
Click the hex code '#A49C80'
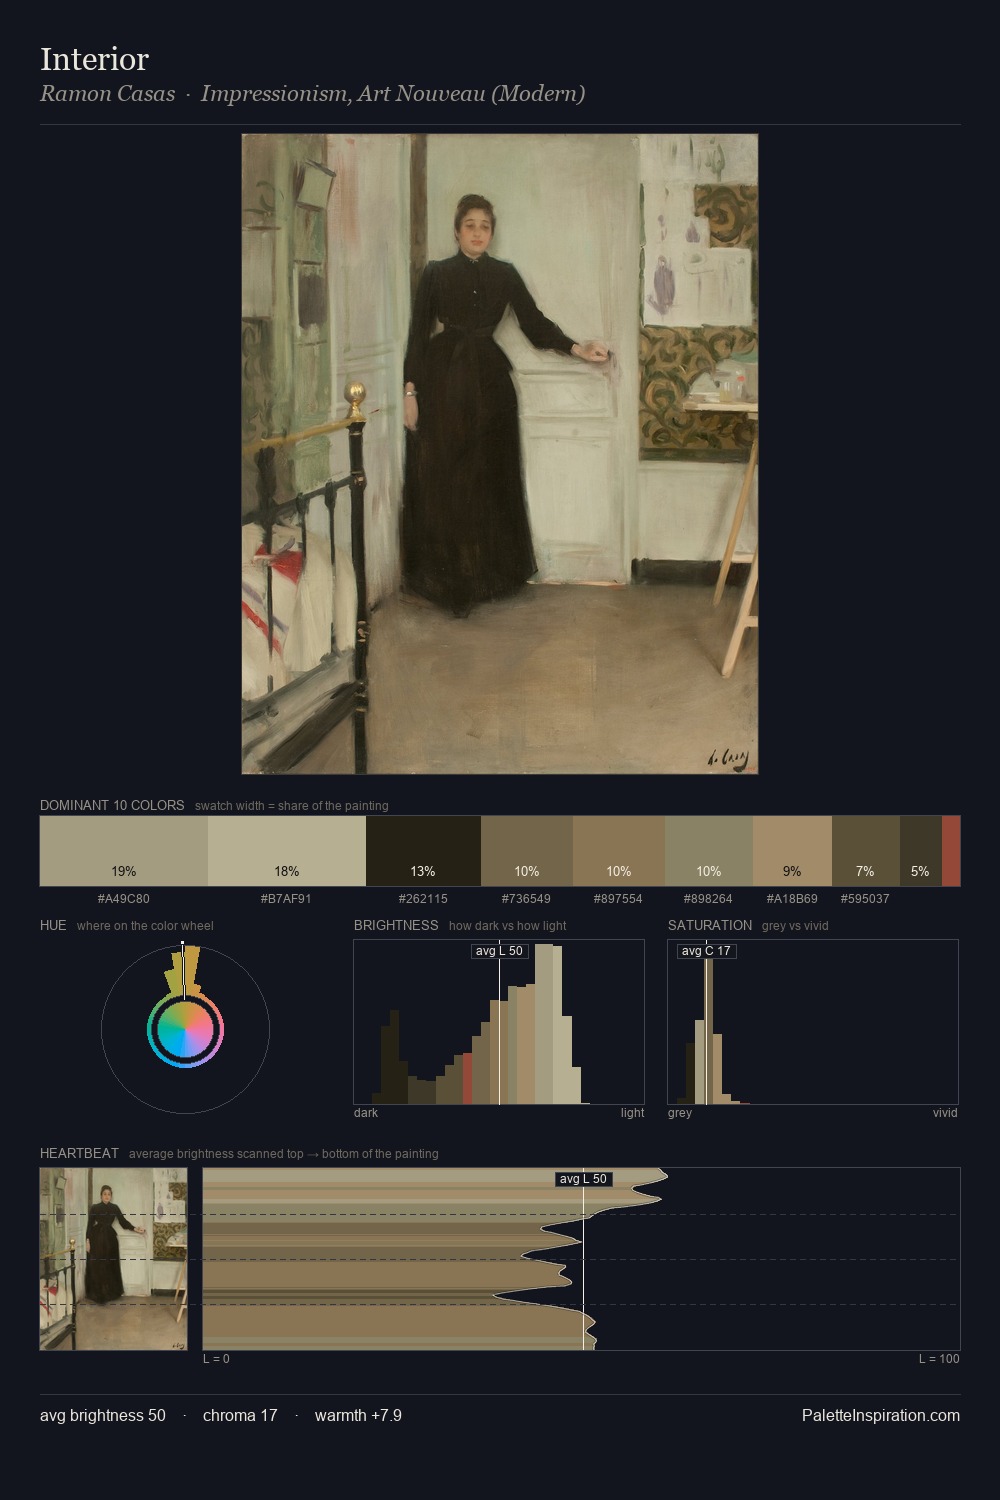(124, 898)
